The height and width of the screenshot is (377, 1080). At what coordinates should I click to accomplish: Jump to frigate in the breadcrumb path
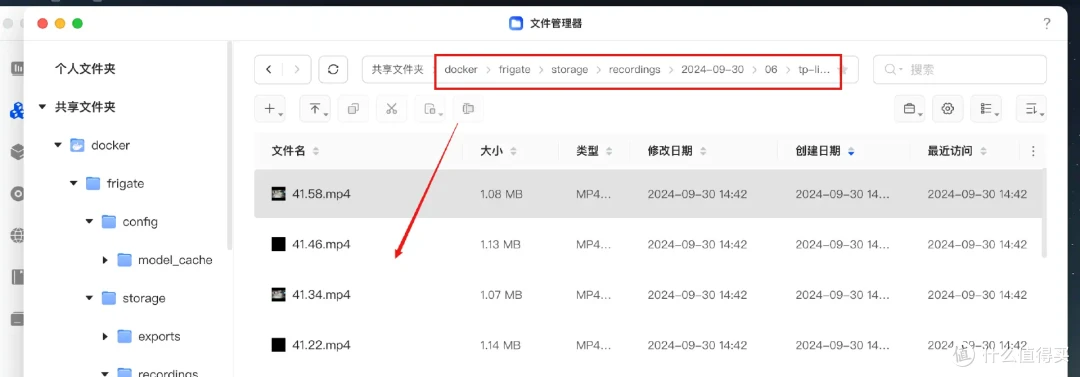pyautogui.click(x=515, y=70)
